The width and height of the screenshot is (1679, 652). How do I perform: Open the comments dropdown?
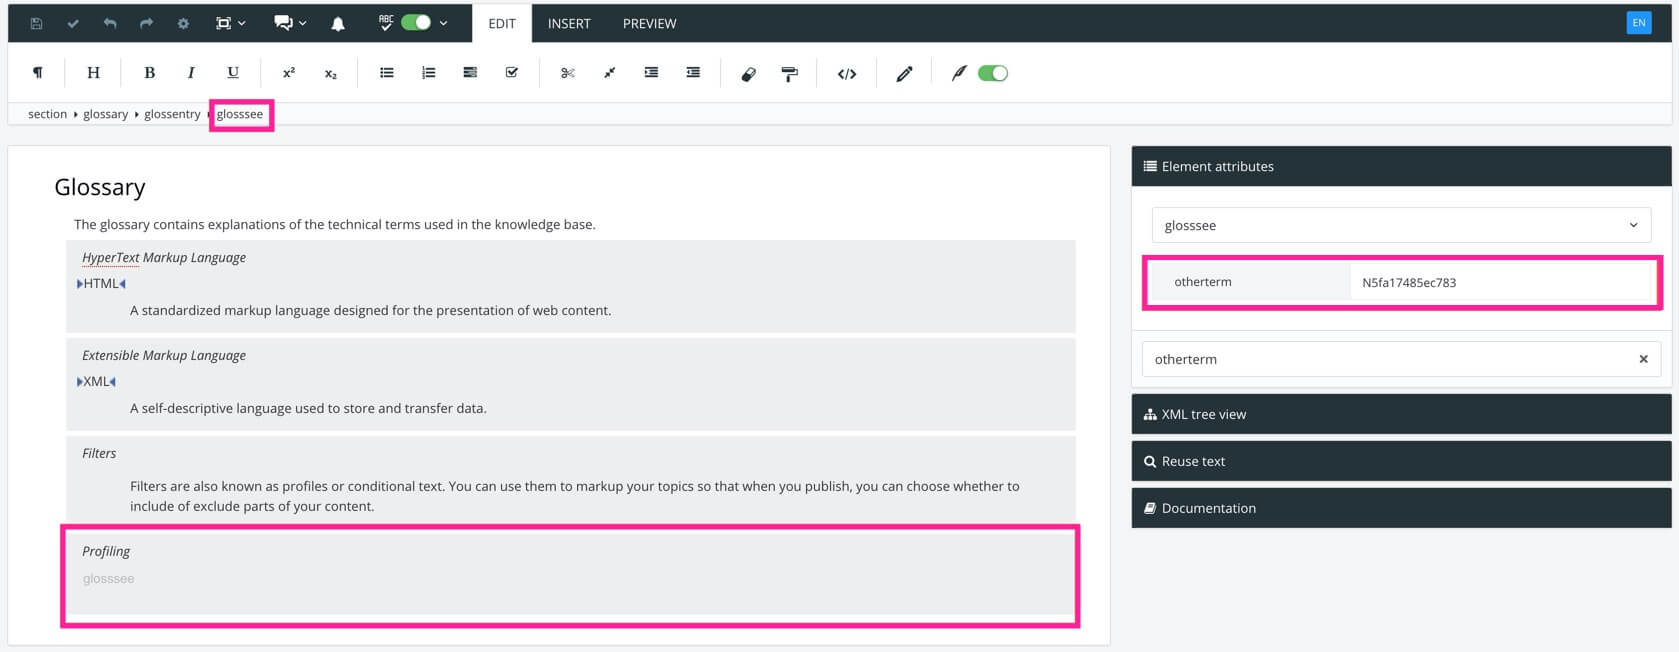pyautogui.click(x=290, y=23)
